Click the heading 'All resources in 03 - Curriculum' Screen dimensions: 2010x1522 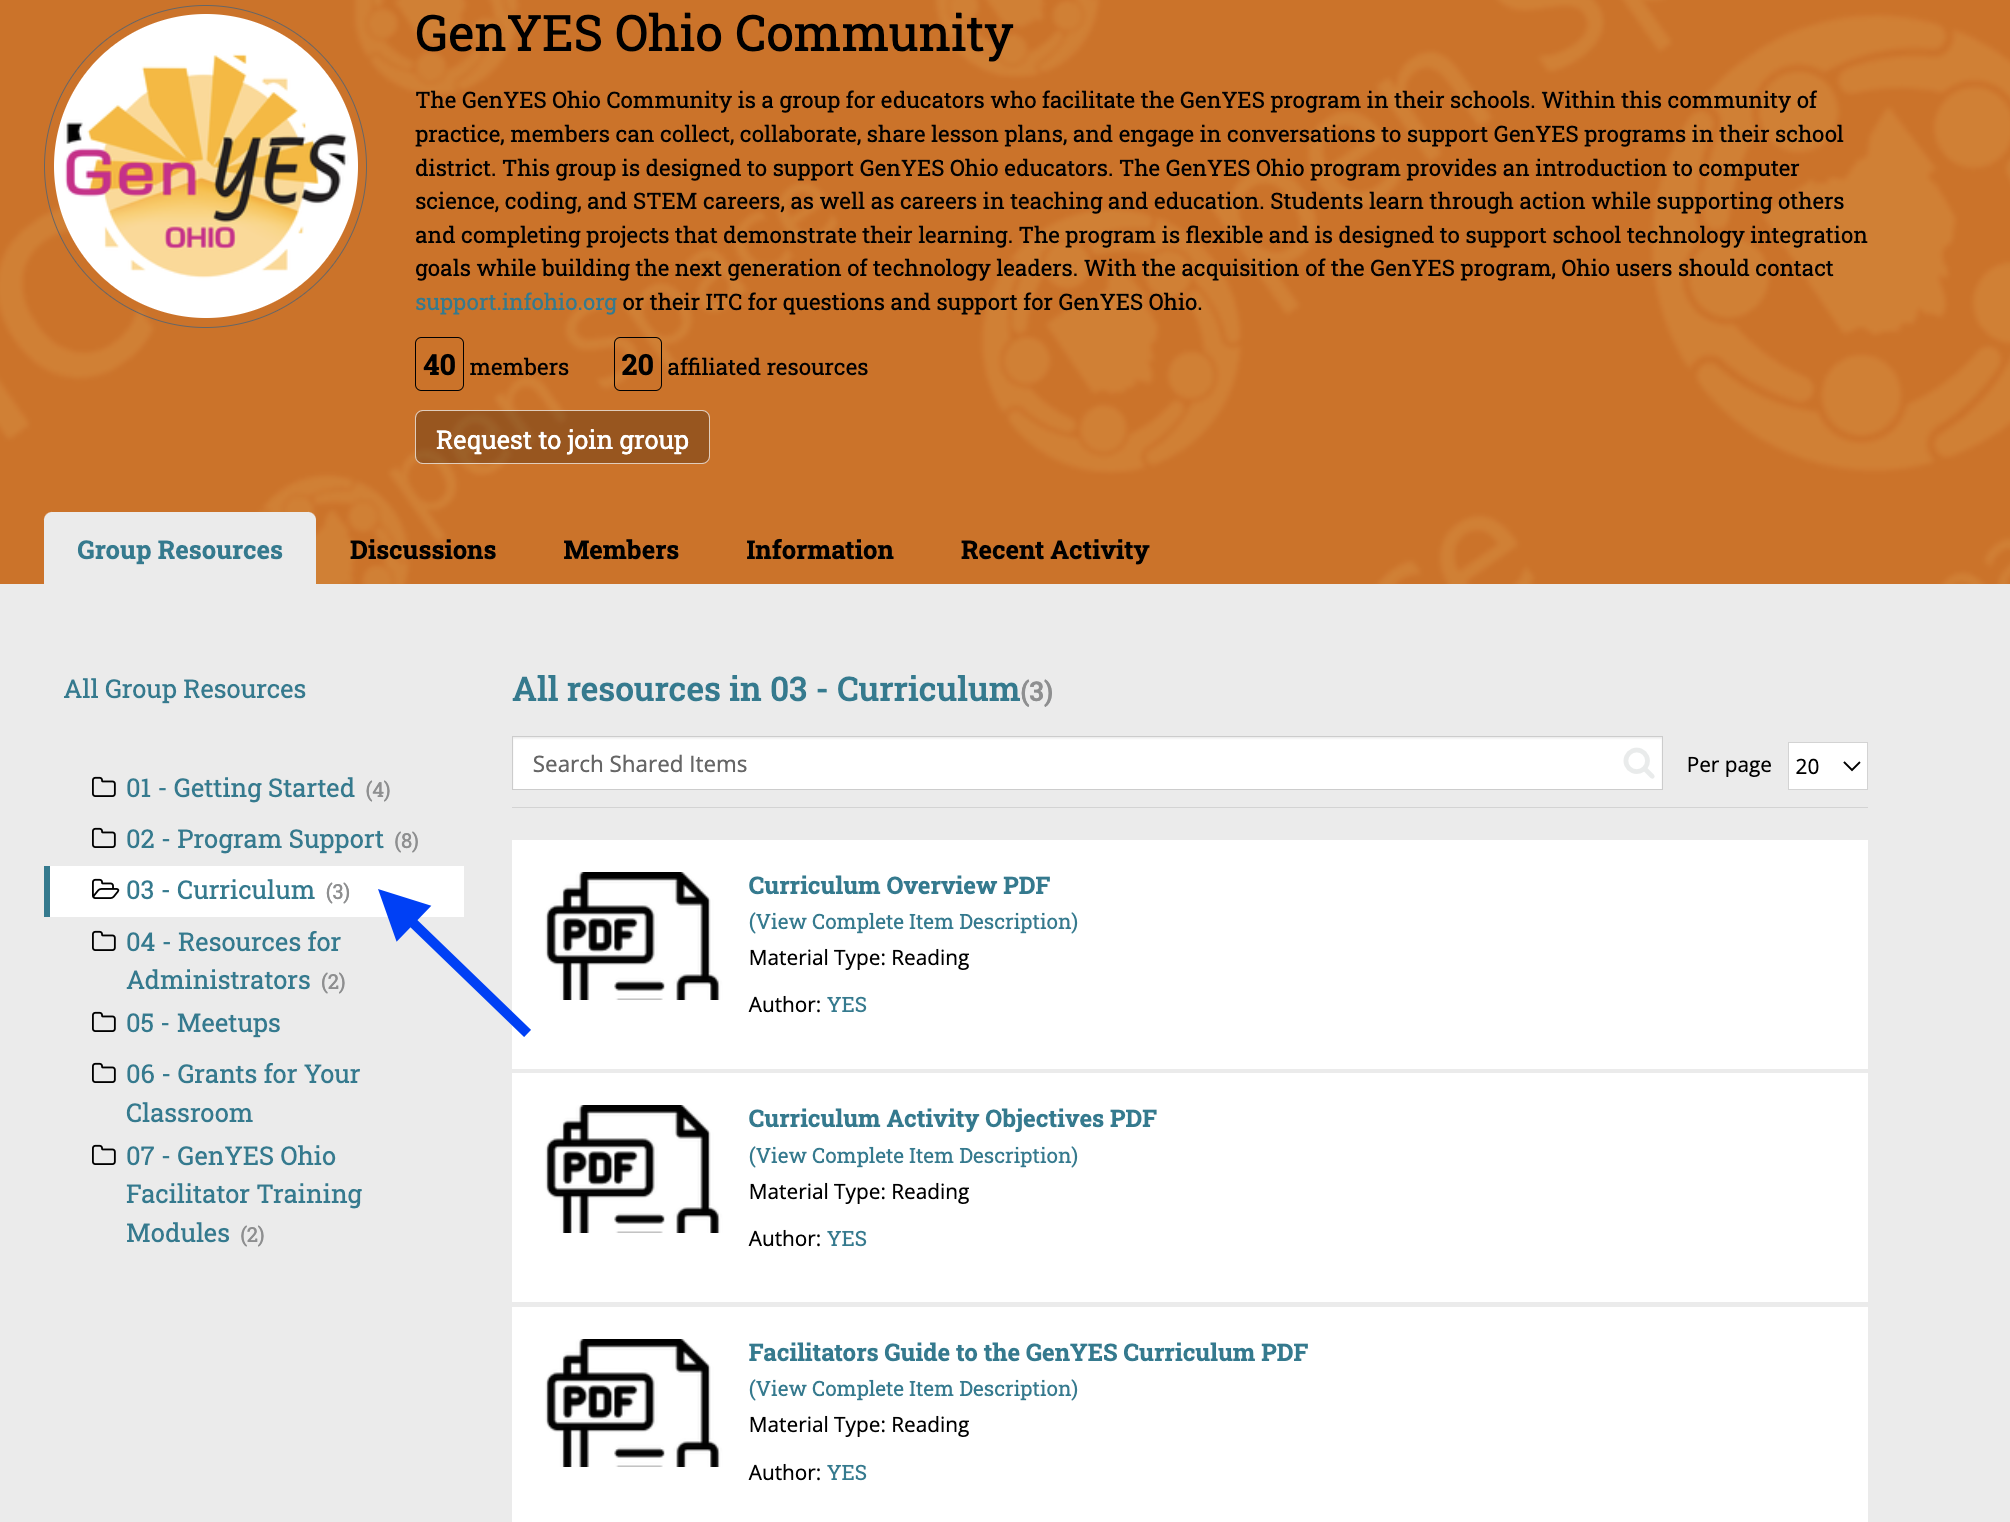(766, 689)
